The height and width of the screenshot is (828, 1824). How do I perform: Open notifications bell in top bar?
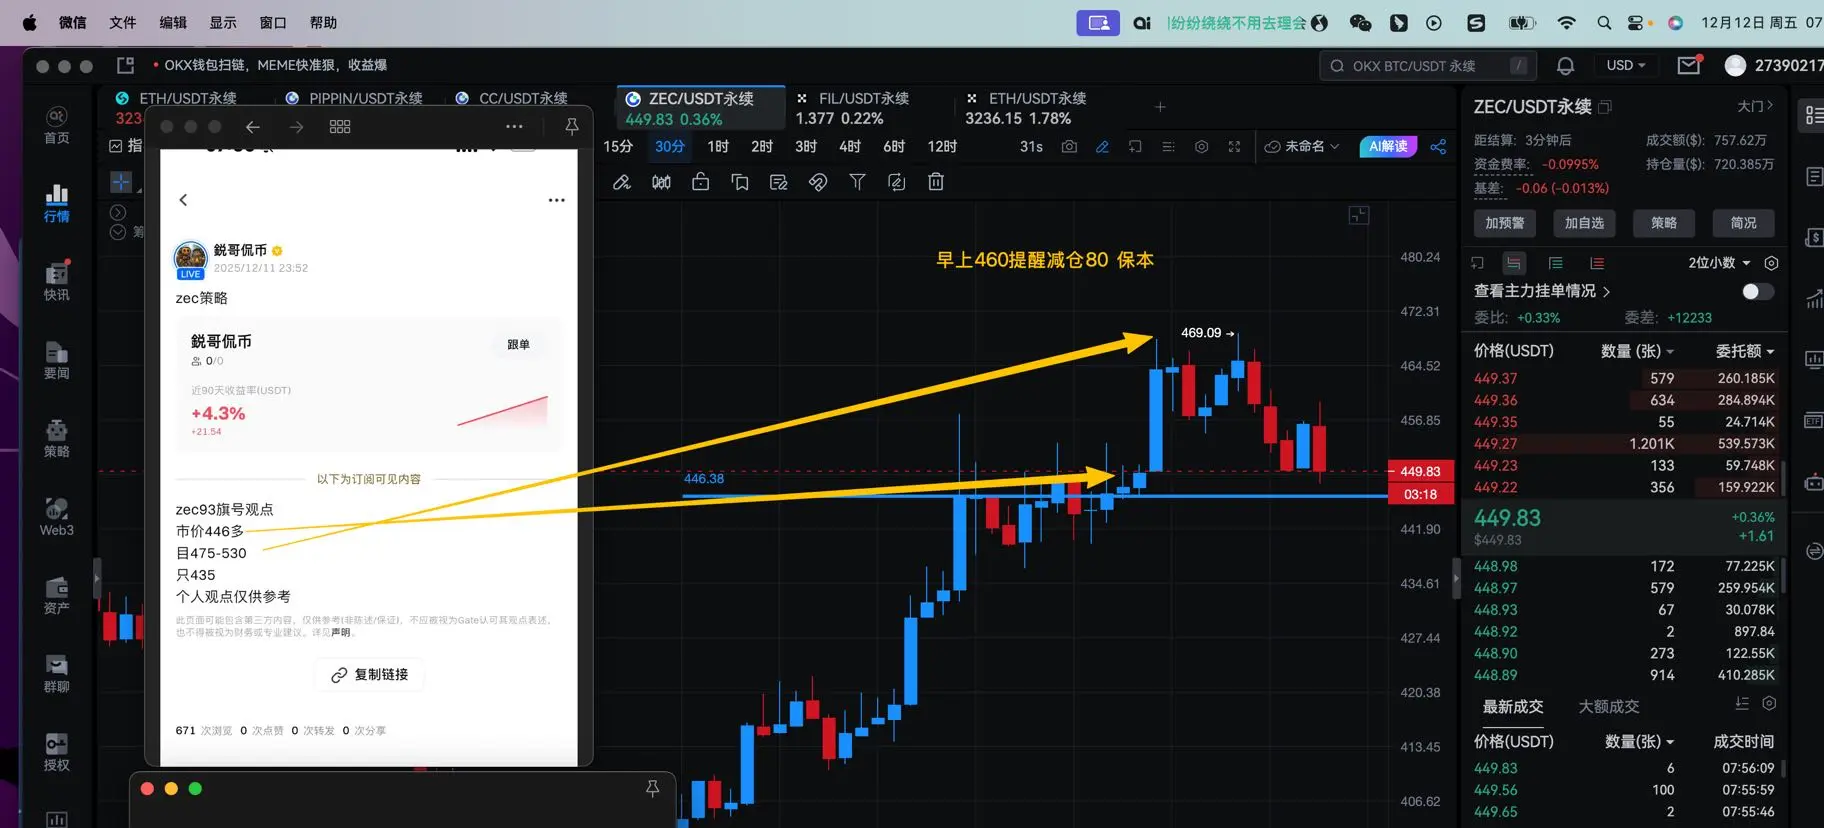1565,66
